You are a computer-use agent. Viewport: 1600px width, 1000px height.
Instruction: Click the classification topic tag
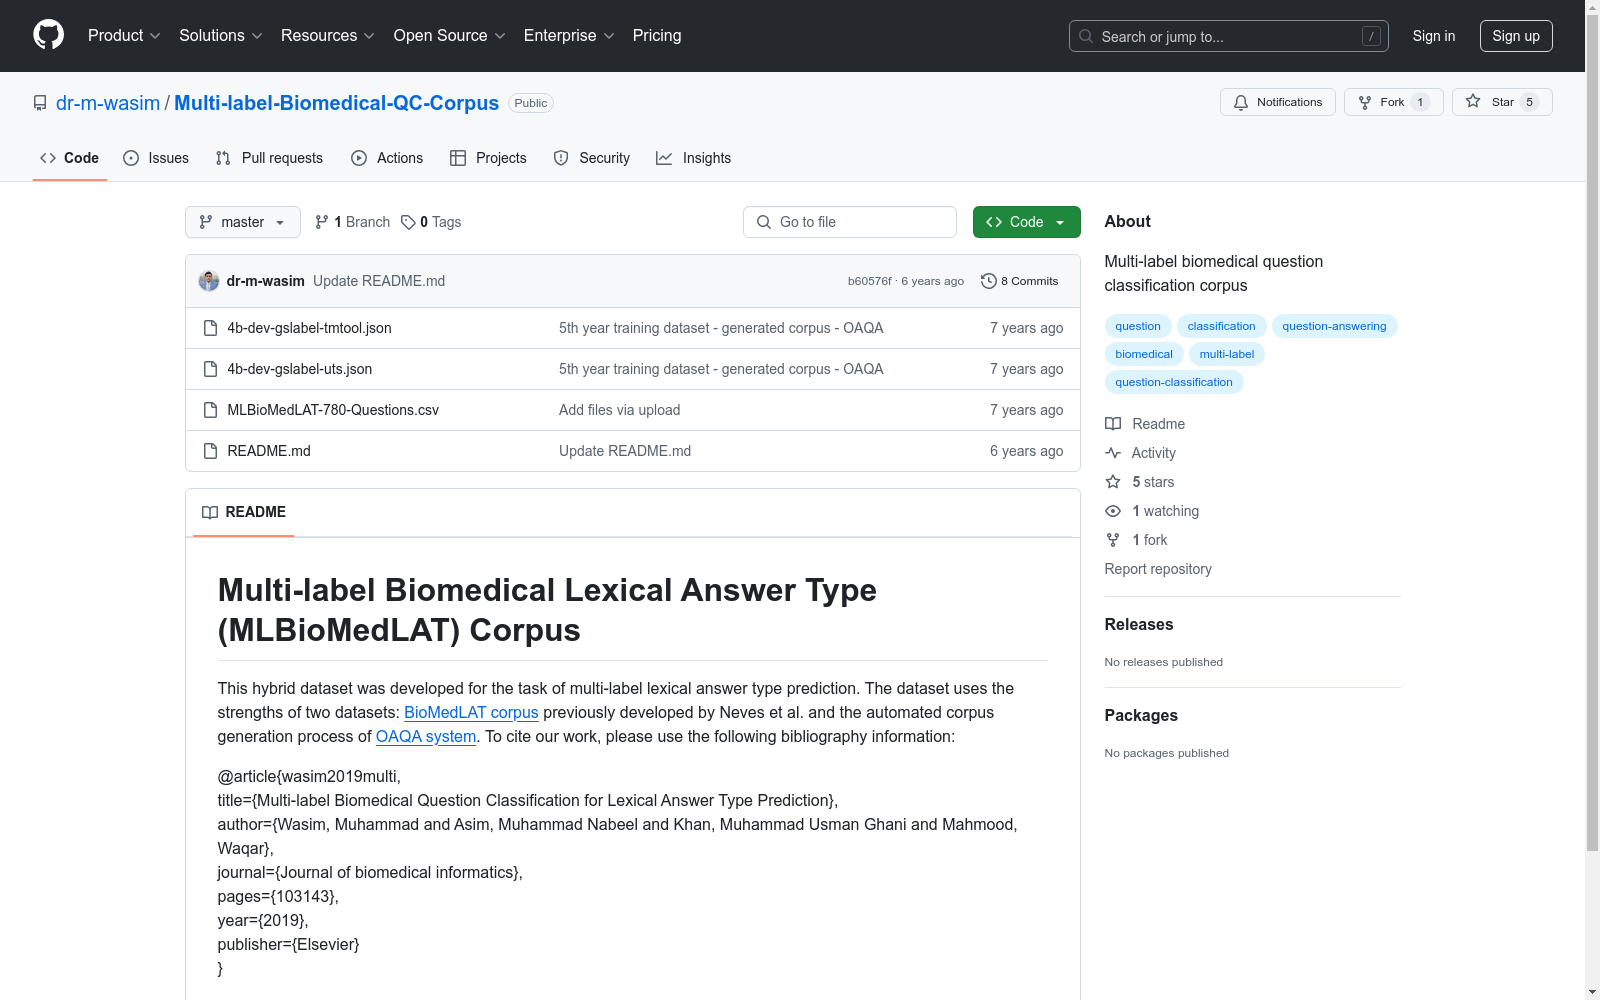point(1221,326)
